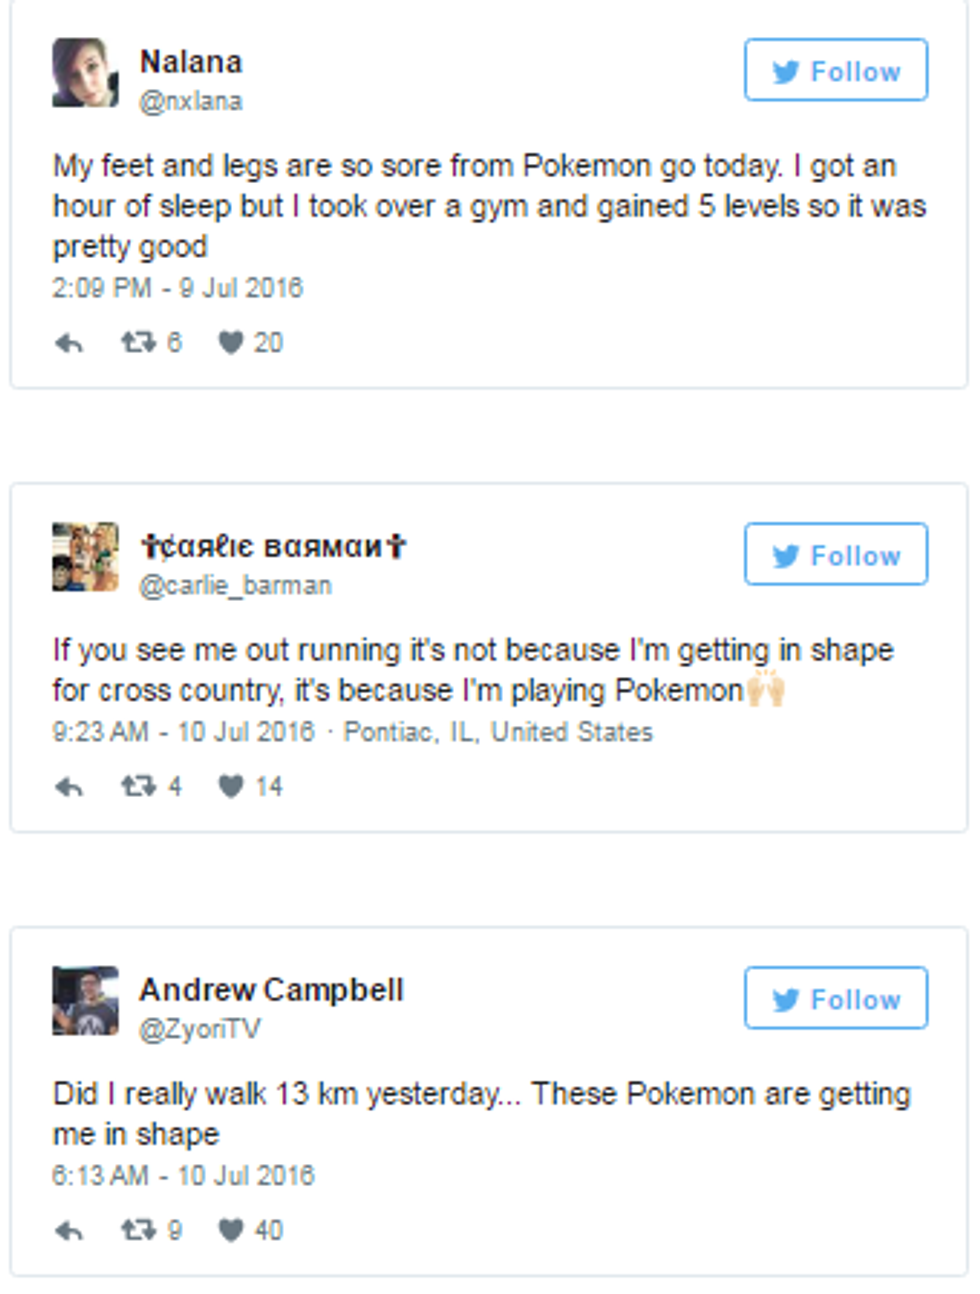
Task: Like Nalana's tweet with 20 likes
Action: pos(231,343)
